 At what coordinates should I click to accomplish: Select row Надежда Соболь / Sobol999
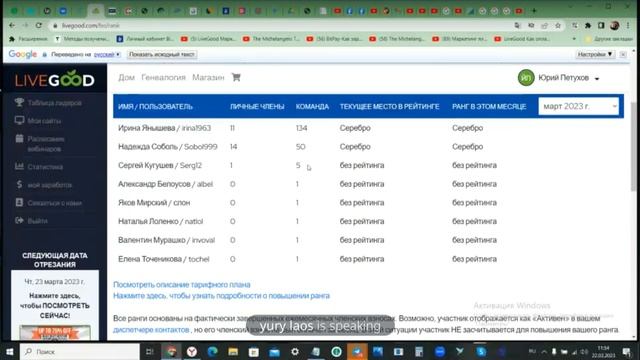click(368, 147)
